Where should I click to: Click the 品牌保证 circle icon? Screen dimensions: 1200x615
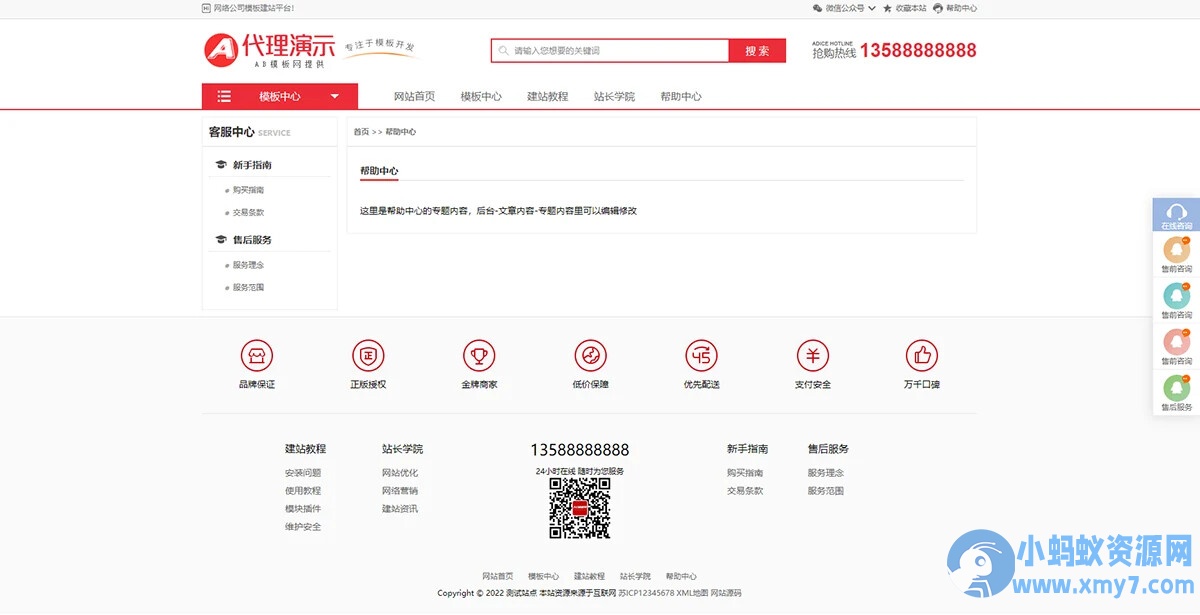pos(257,355)
